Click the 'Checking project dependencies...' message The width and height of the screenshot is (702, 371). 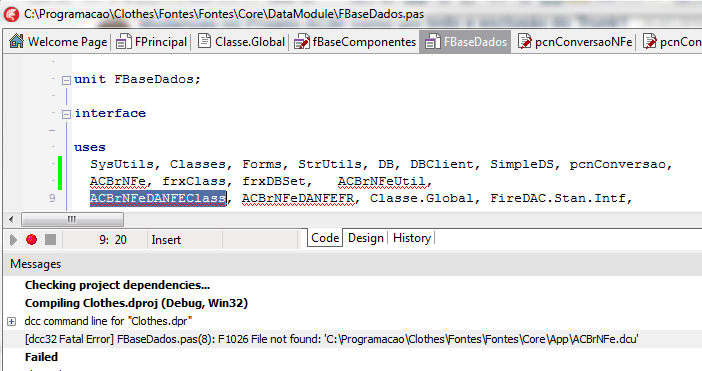(x=117, y=285)
